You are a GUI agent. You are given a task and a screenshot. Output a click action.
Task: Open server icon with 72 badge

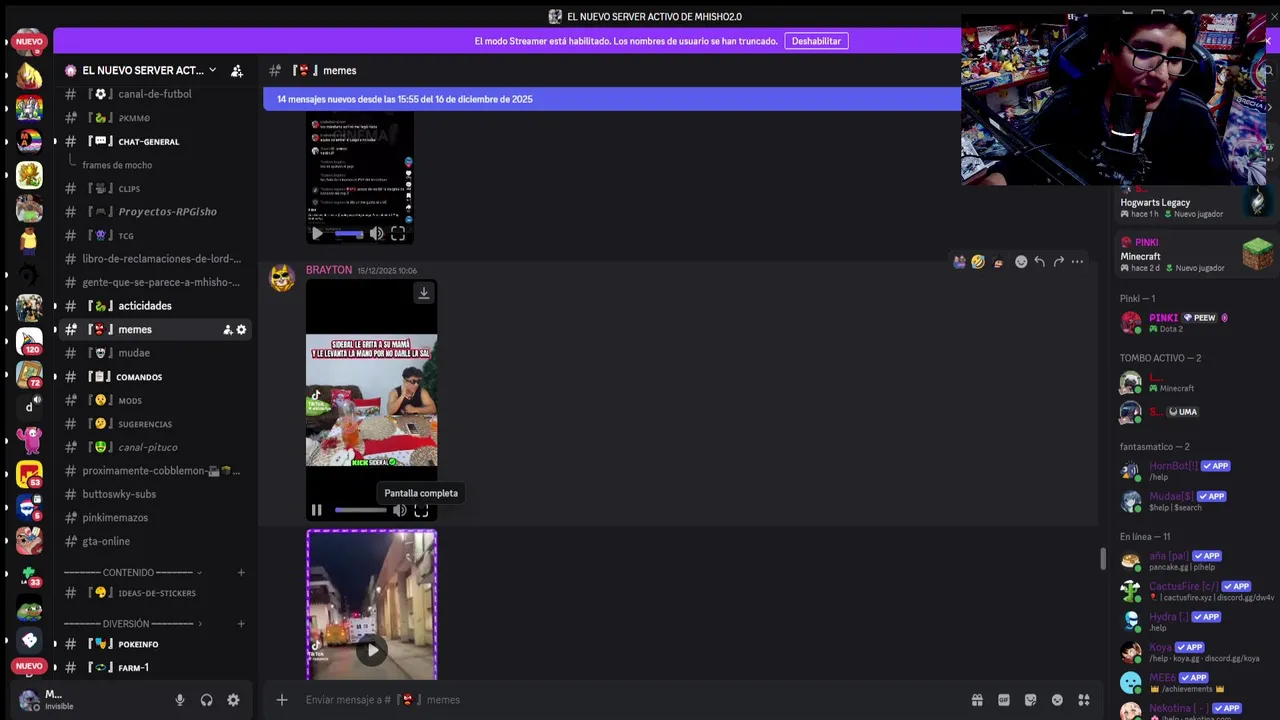(x=29, y=375)
